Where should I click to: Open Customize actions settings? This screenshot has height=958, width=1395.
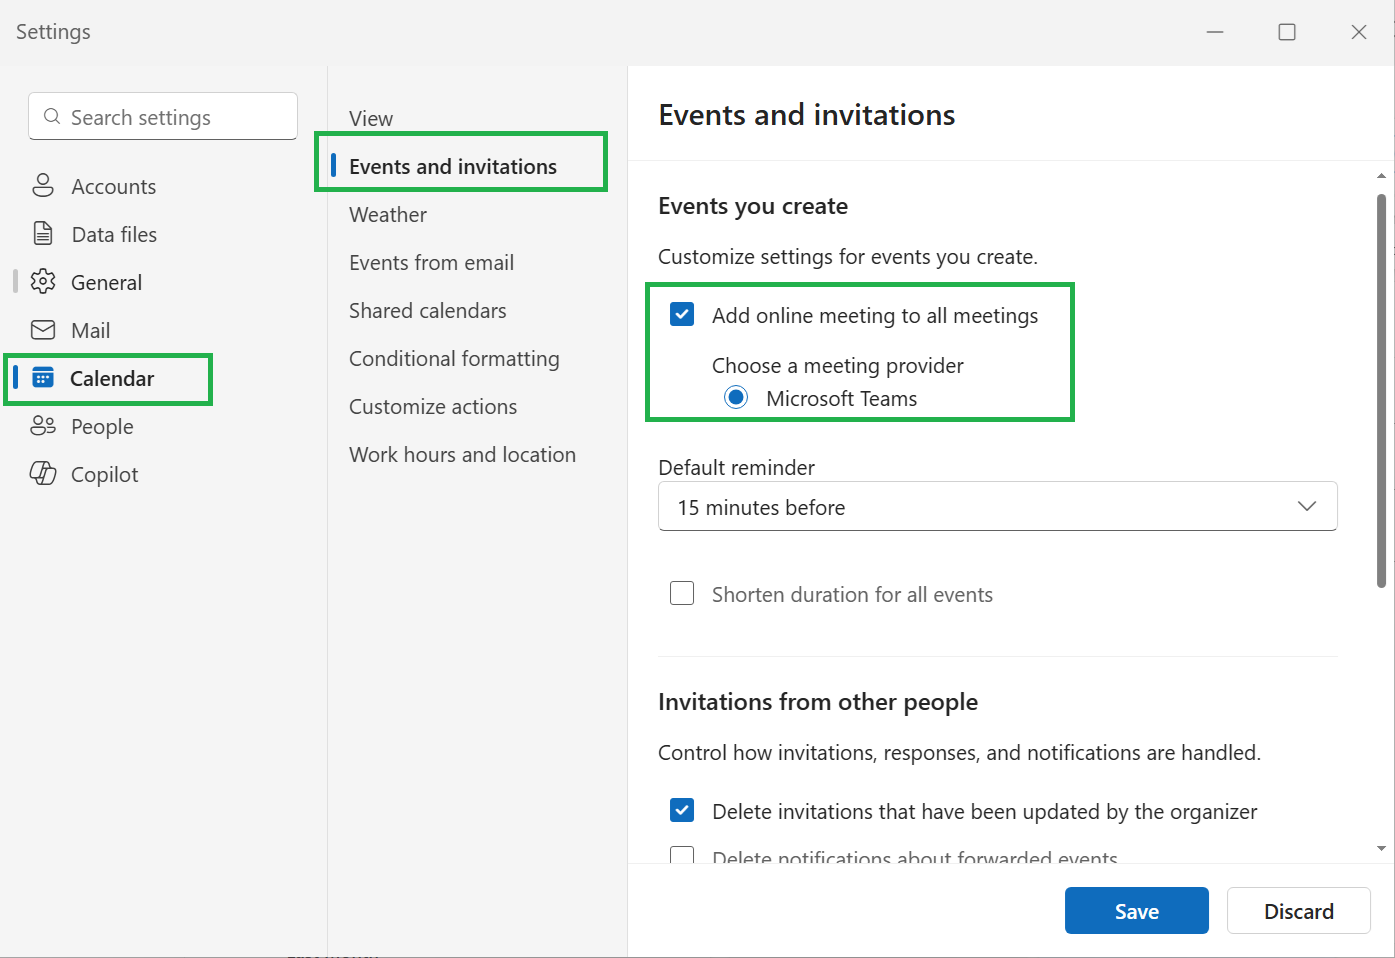click(433, 406)
